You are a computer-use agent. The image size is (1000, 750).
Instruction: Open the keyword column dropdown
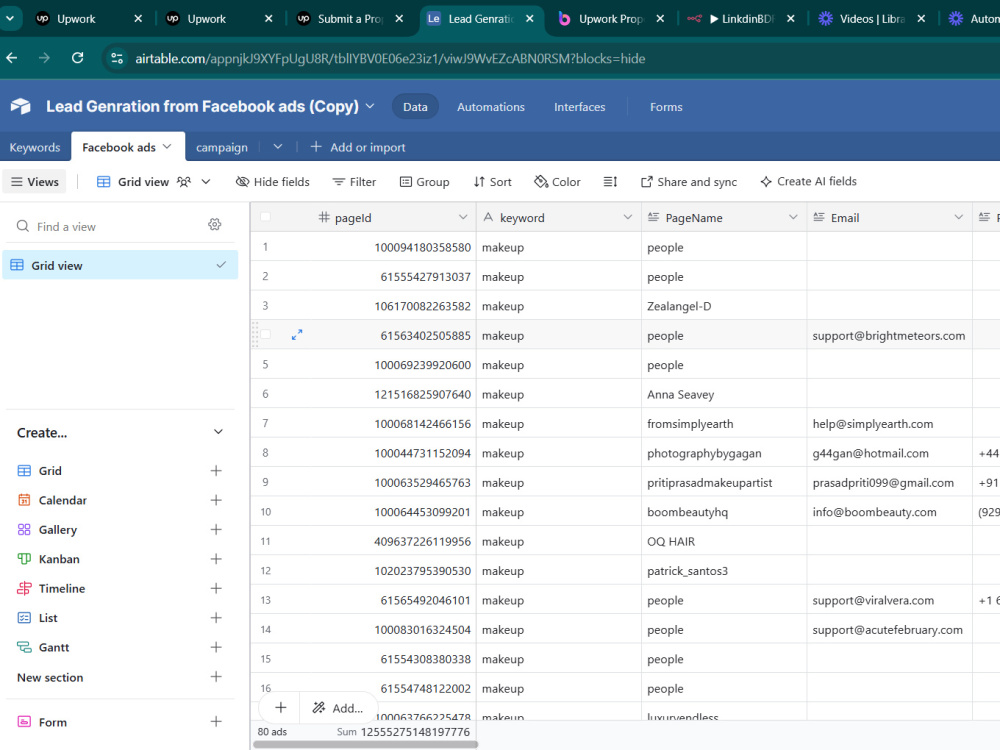[x=628, y=217]
